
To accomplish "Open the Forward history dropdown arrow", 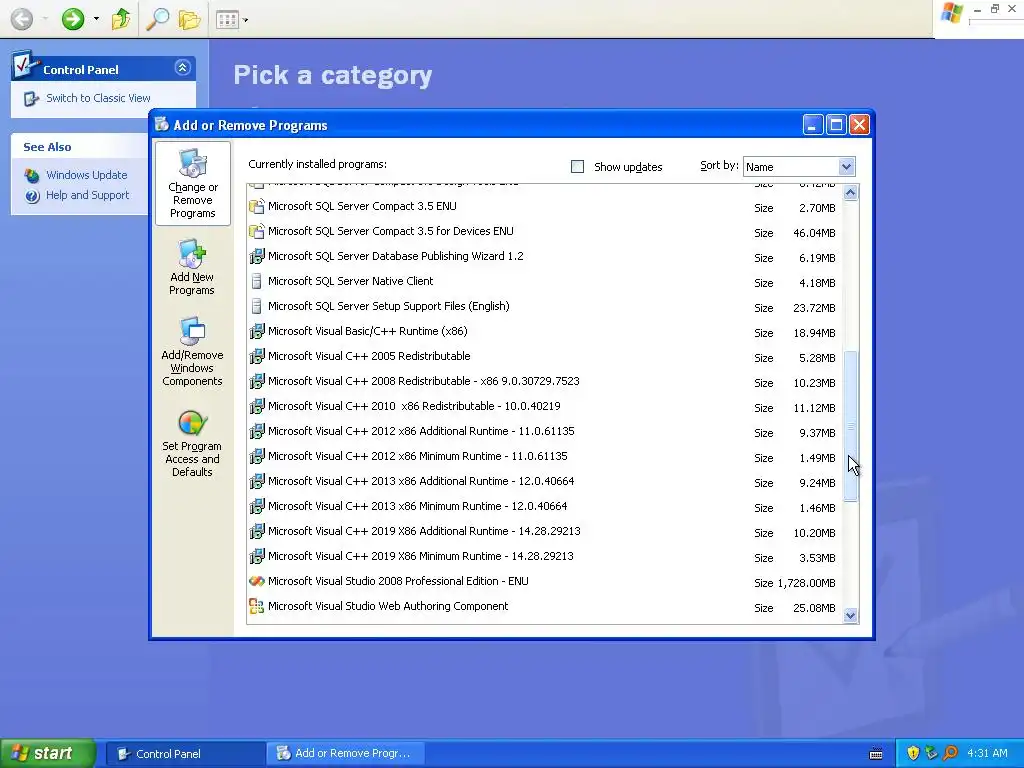I will click(96, 19).
